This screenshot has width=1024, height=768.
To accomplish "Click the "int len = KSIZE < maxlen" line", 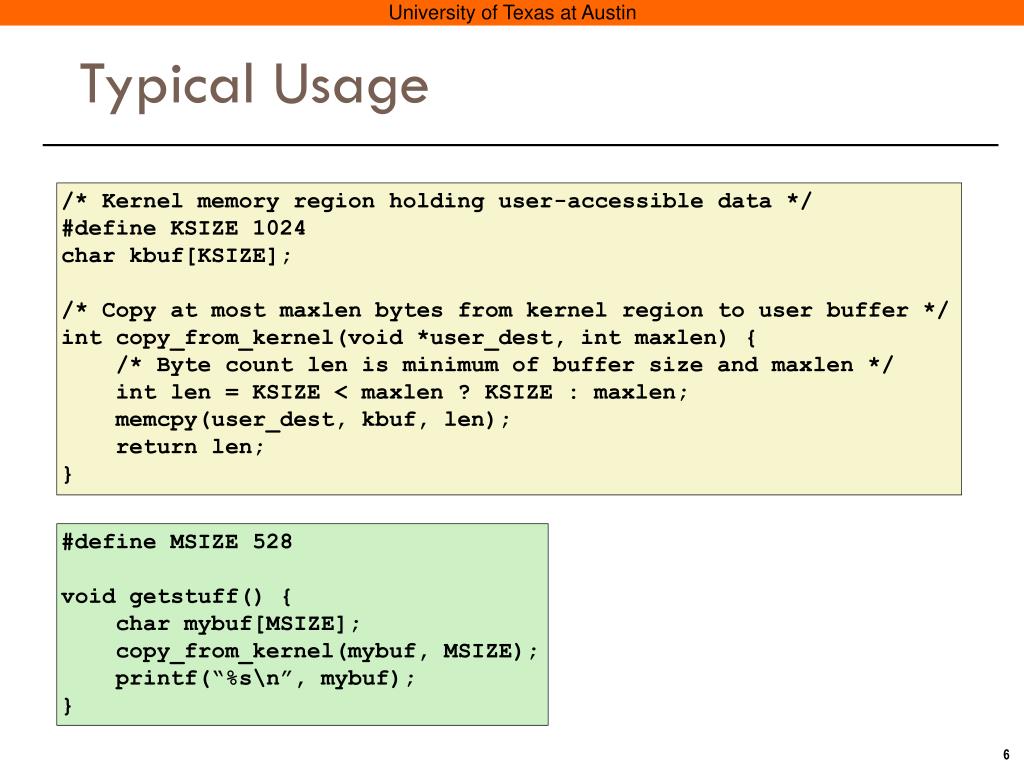I will [x=402, y=392].
